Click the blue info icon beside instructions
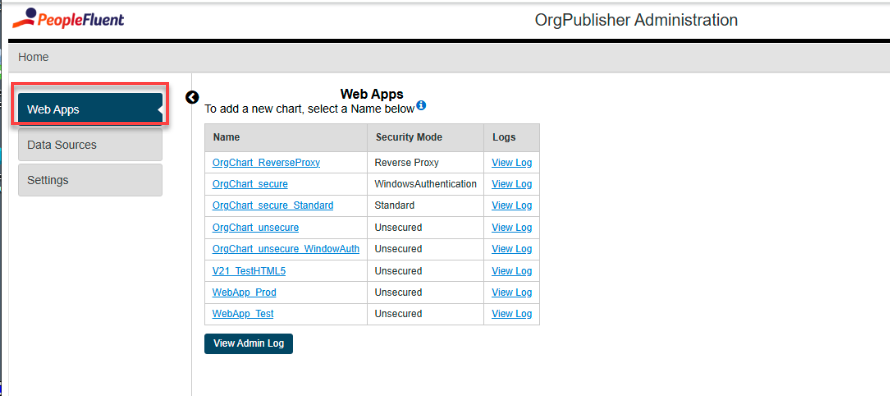Image resolution: width=890 pixels, height=396 pixels. click(421, 105)
